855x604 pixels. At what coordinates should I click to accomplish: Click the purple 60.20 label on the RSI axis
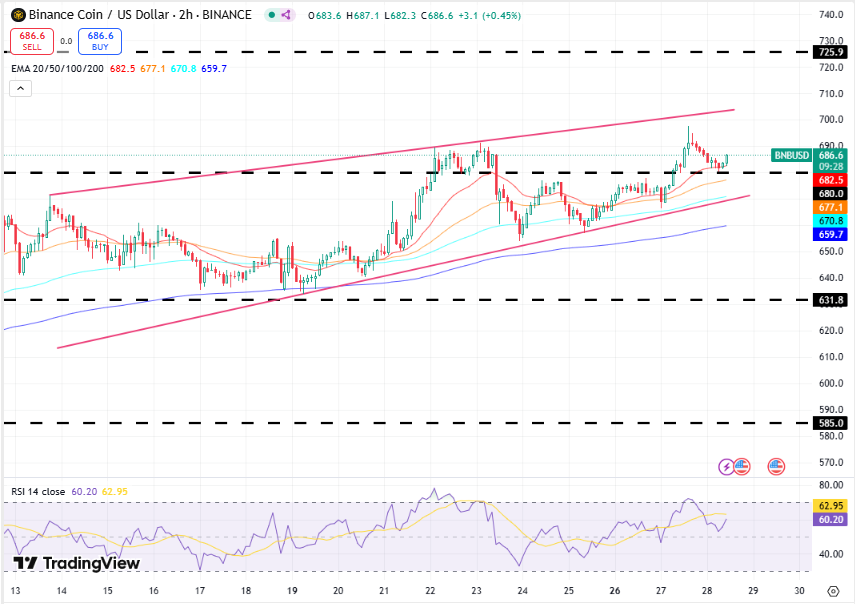click(830, 520)
